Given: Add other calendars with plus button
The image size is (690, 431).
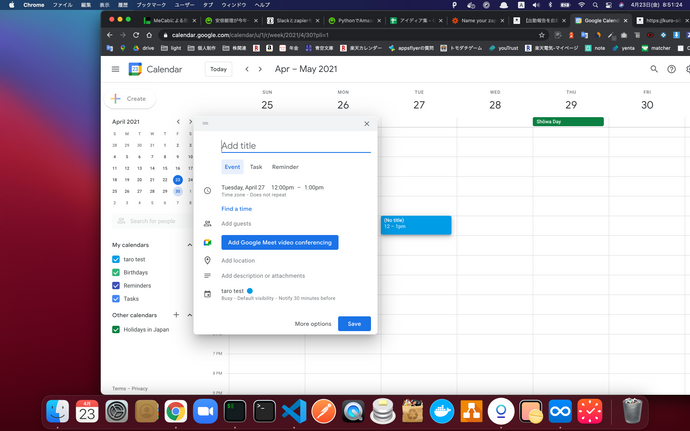Looking at the screenshot, I should pos(176,315).
